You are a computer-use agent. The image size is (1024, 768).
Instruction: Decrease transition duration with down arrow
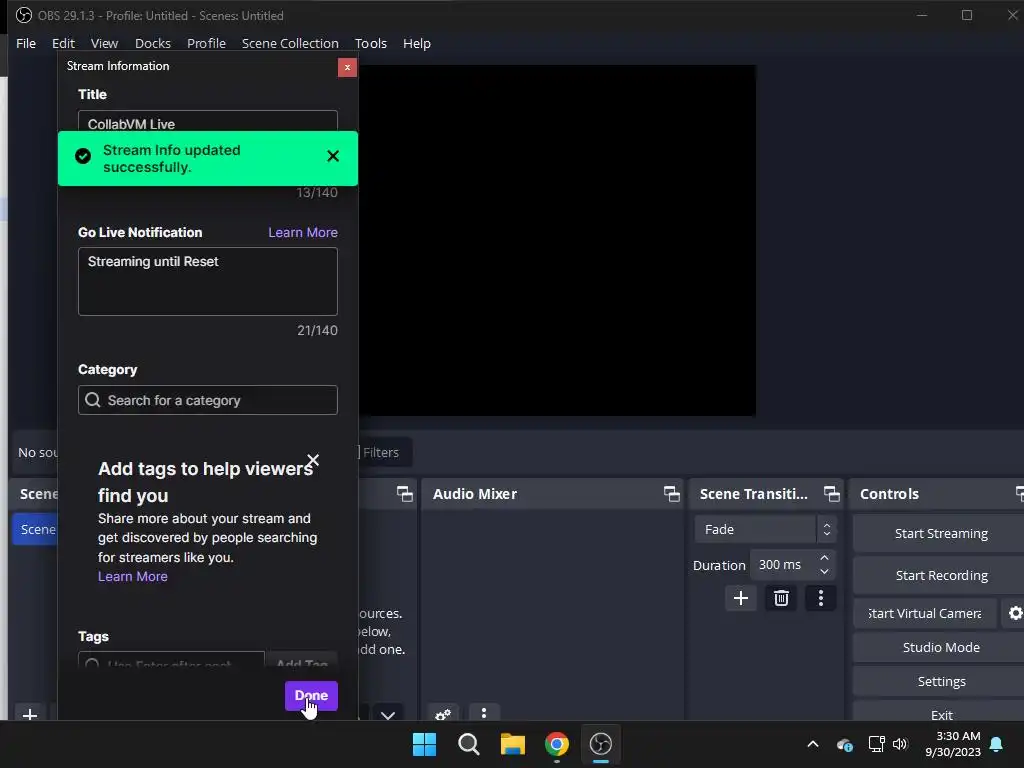824,572
